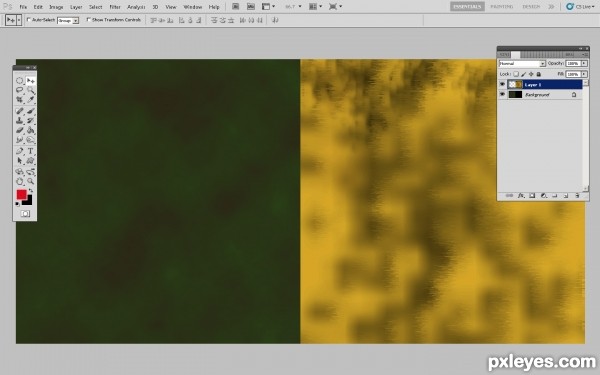This screenshot has height=375, width=600.
Task: Select the Eyedropper tool
Action: tap(31, 100)
